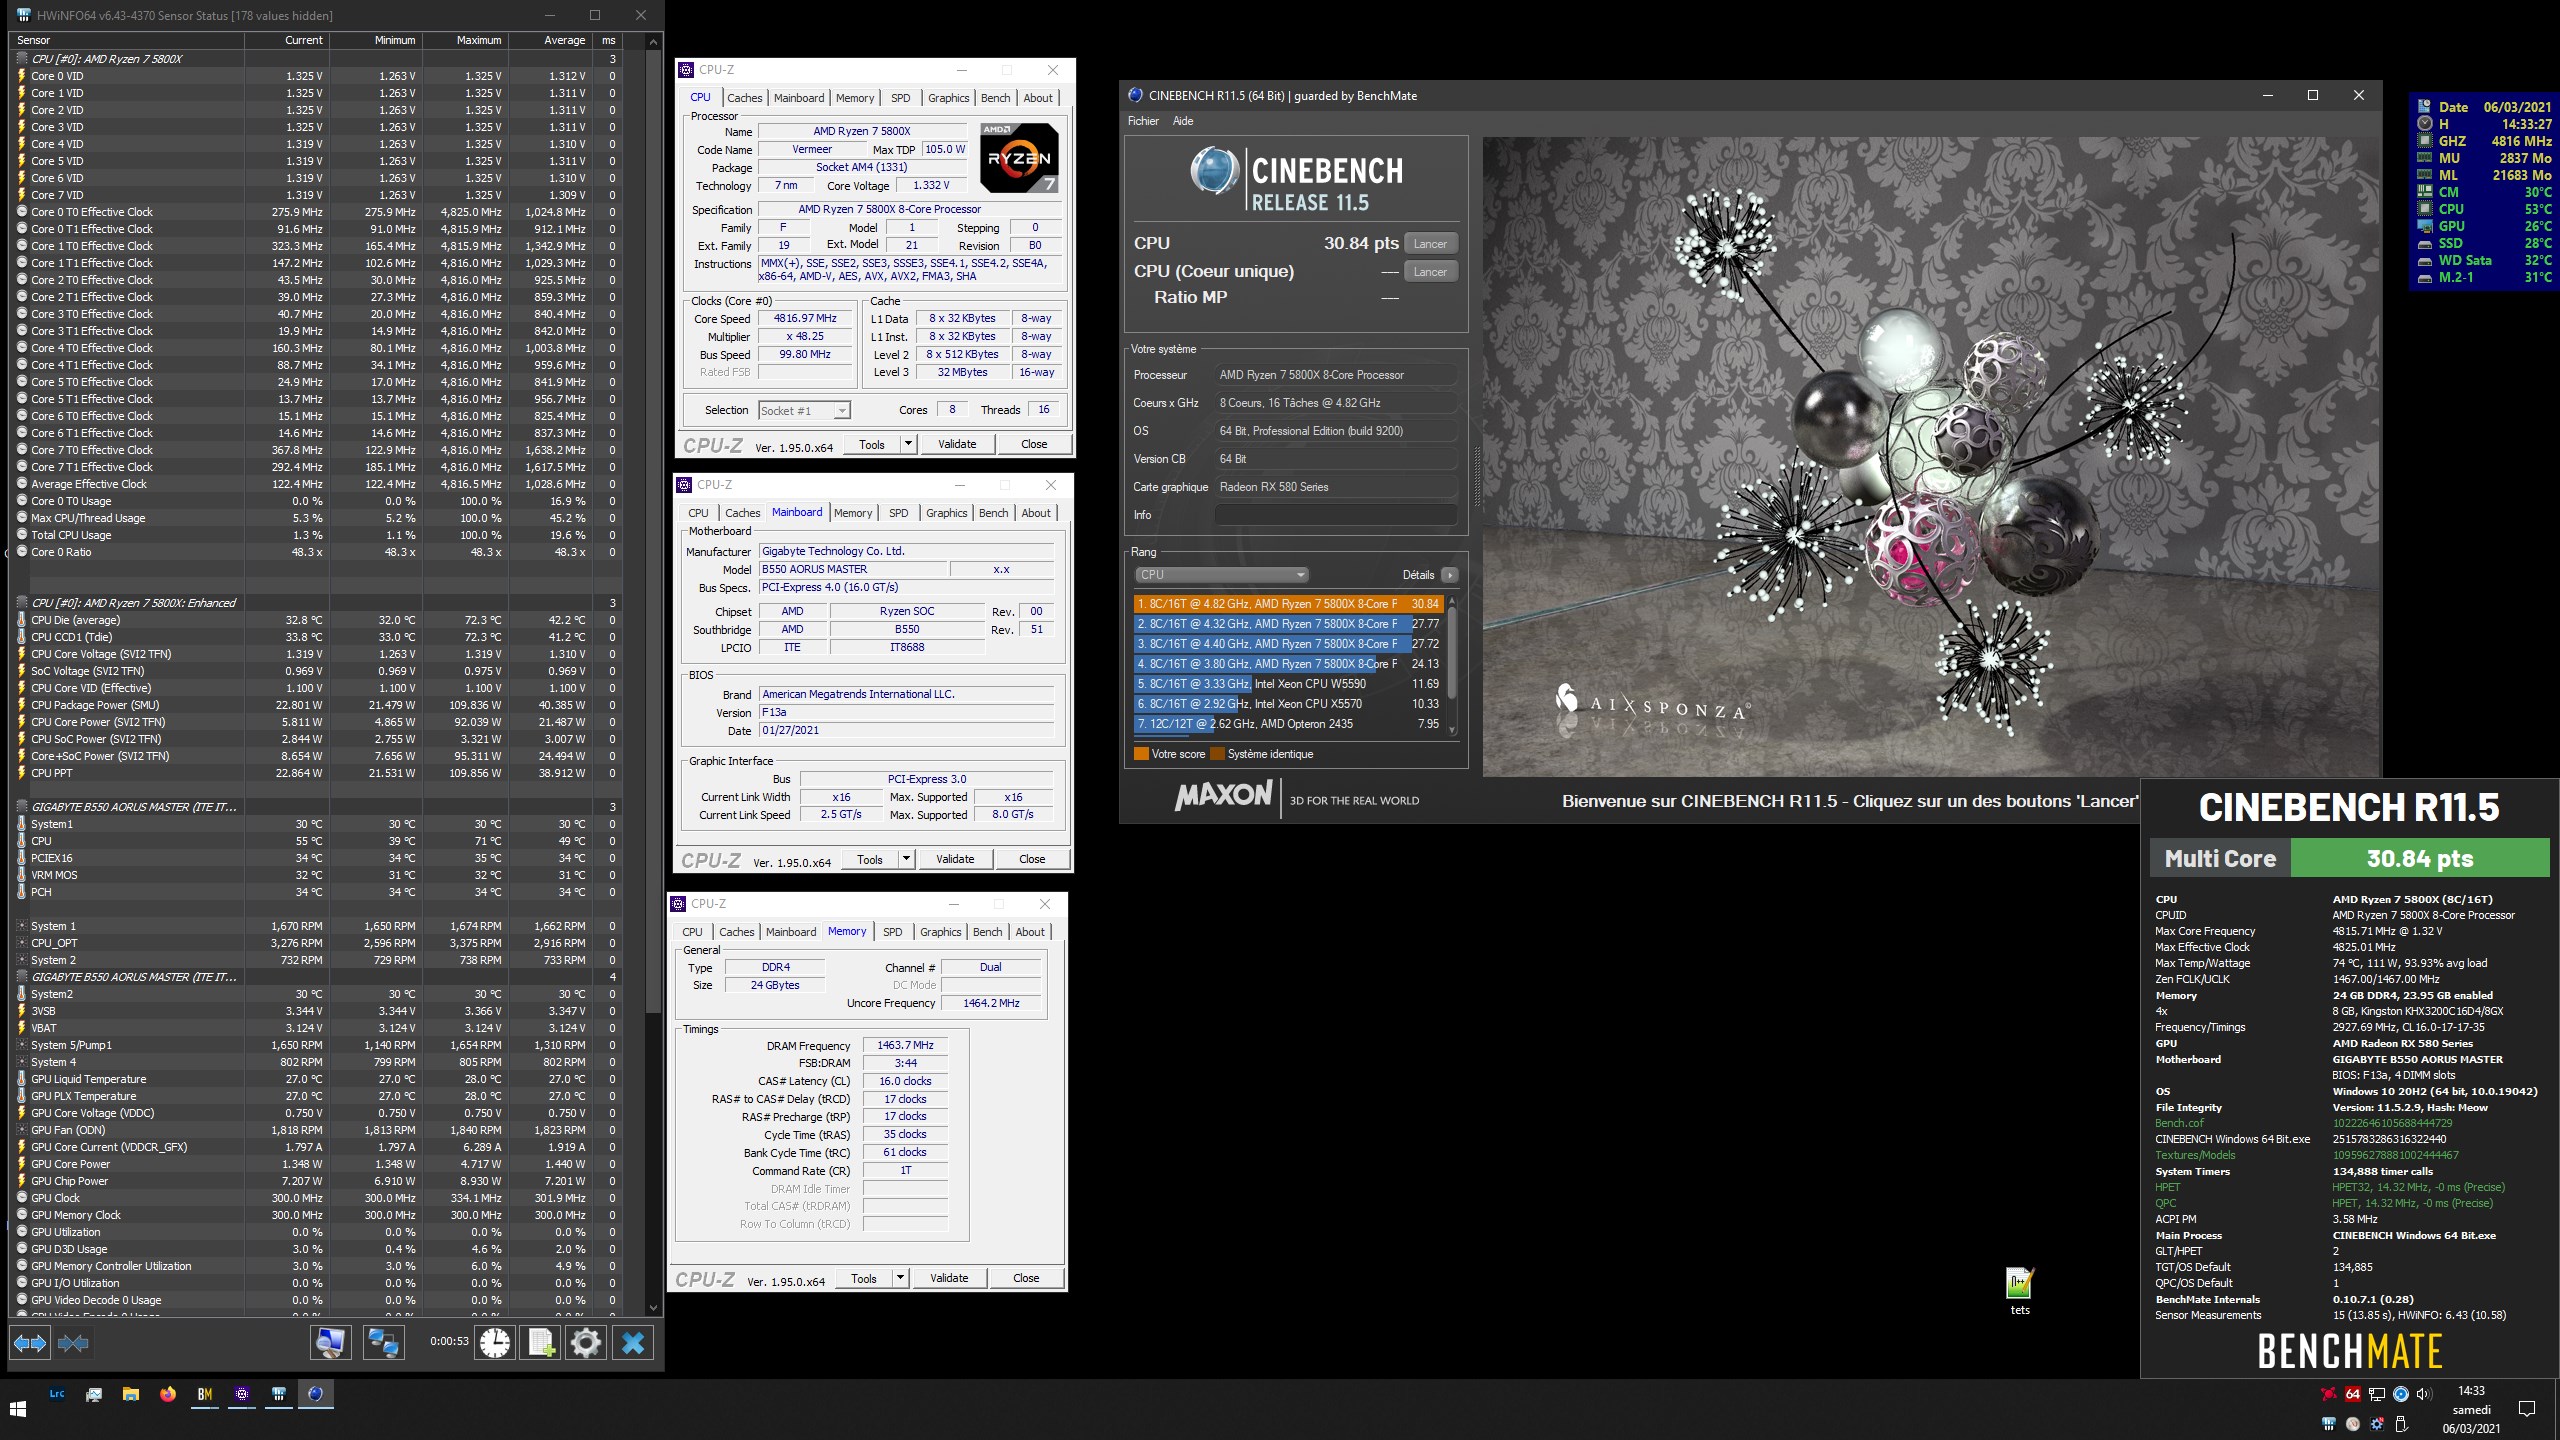Select ranking entry 'Intel Xeon CPU W5590'
Image resolution: width=2560 pixels, height=1440 pixels.
tap(1288, 684)
